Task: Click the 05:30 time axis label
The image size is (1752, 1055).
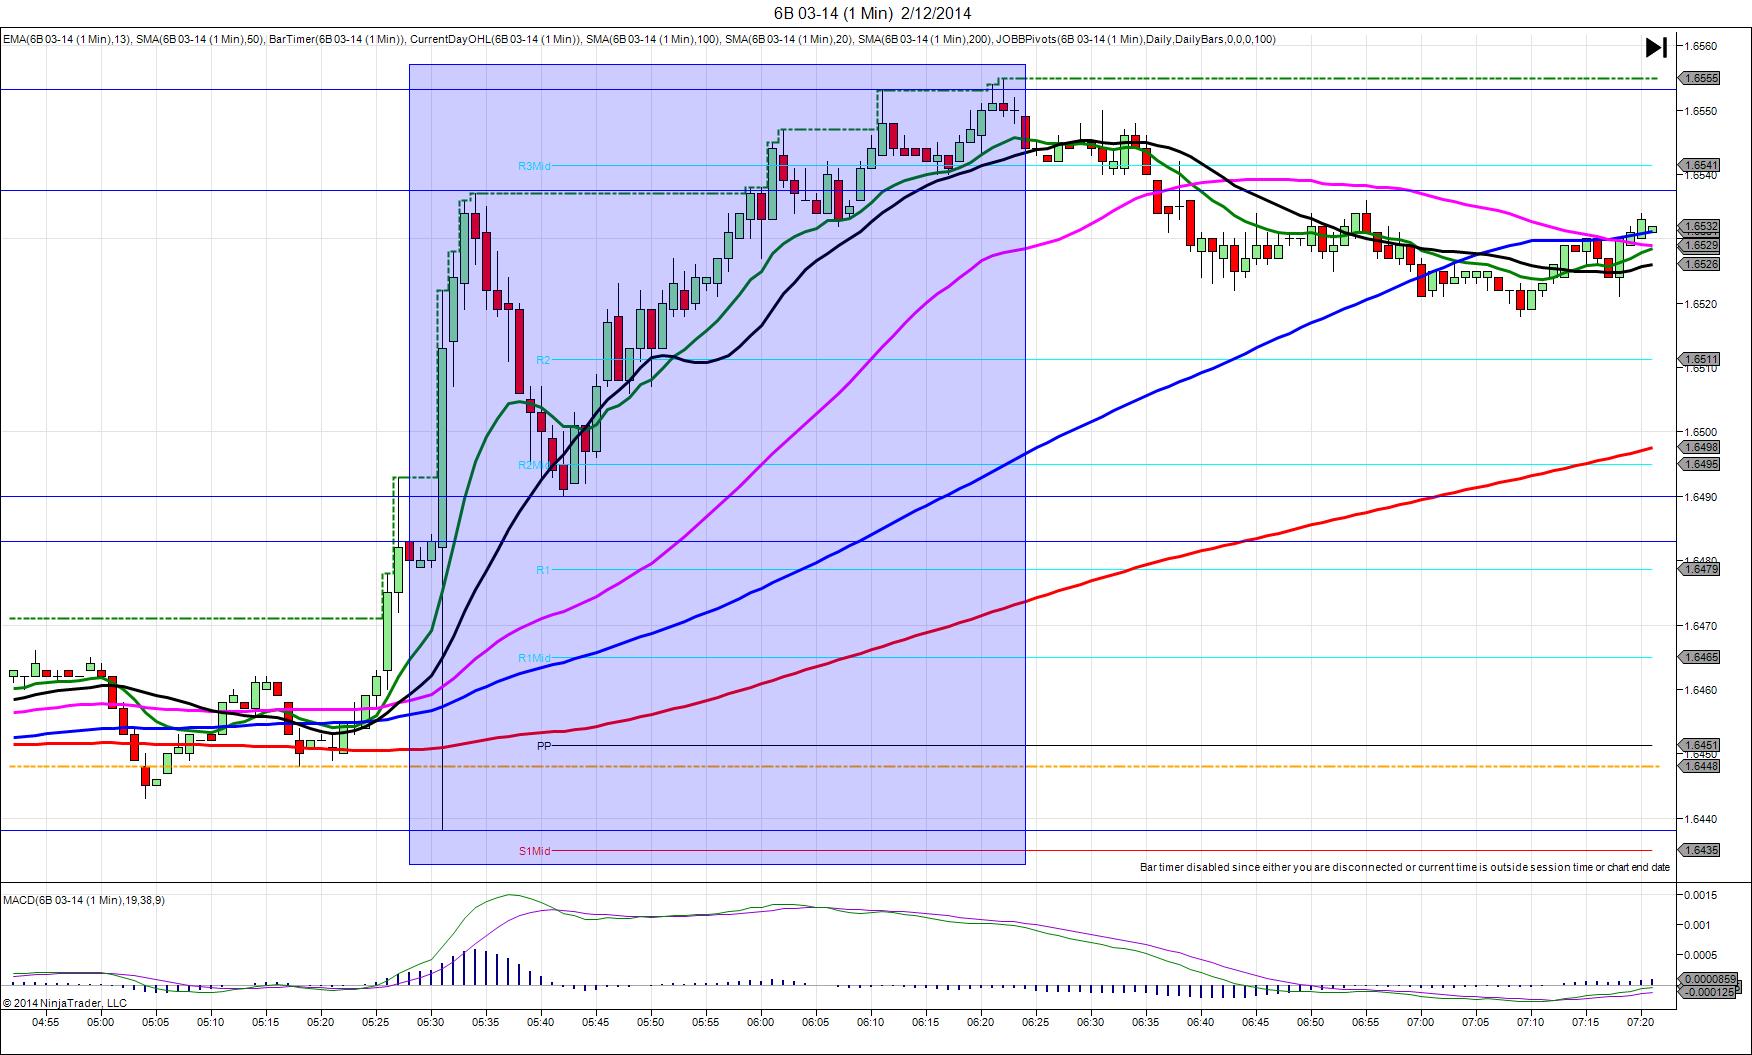Action: tap(430, 1023)
